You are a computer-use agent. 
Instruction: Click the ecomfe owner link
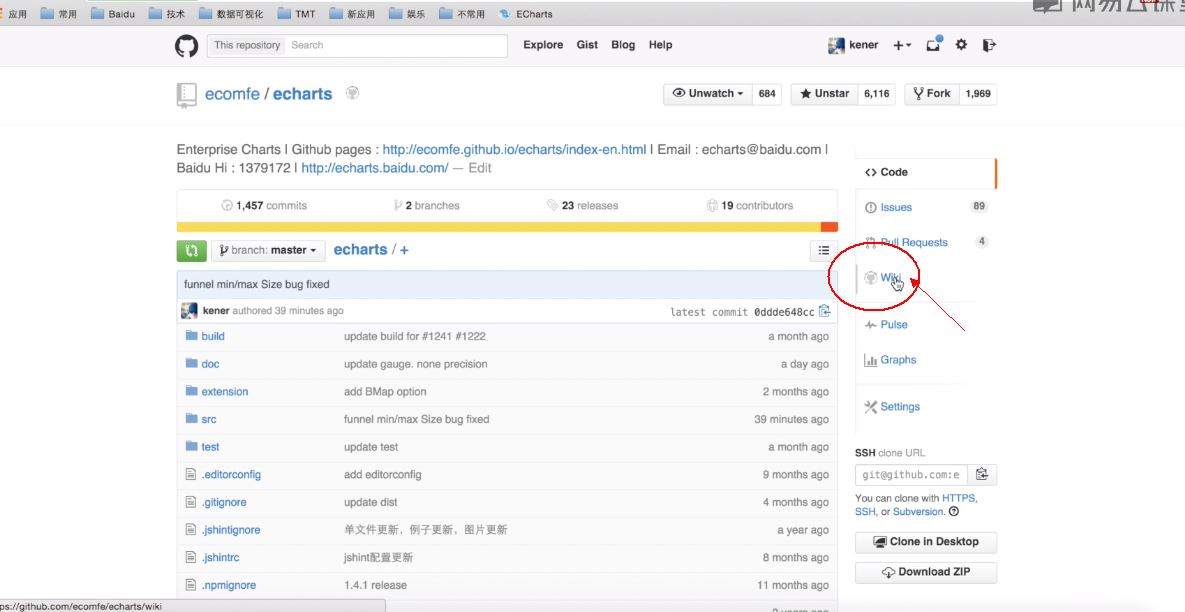click(233, 94)
